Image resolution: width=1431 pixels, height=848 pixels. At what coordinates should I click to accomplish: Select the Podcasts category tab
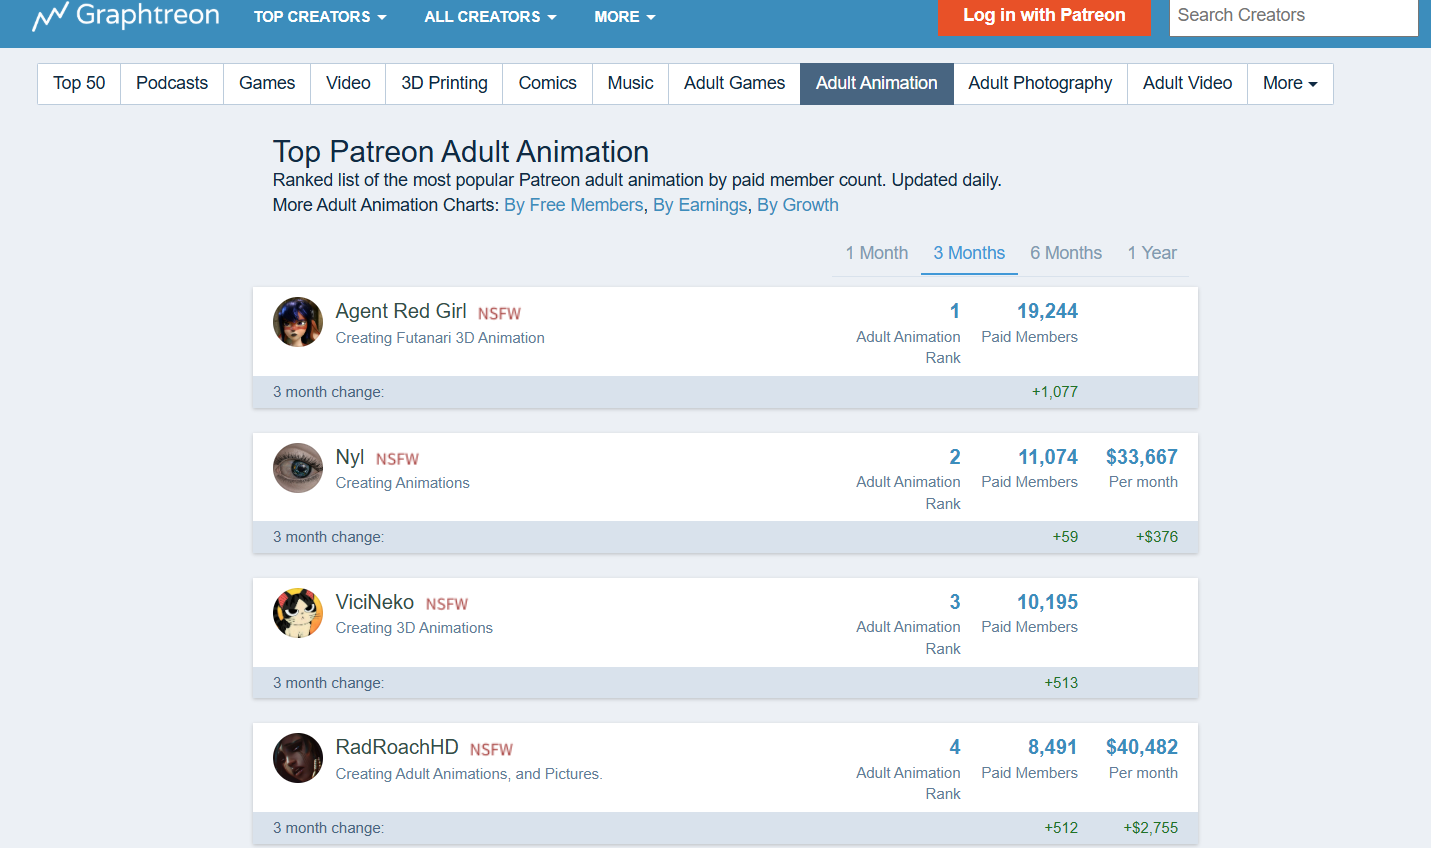pos(172,84)
